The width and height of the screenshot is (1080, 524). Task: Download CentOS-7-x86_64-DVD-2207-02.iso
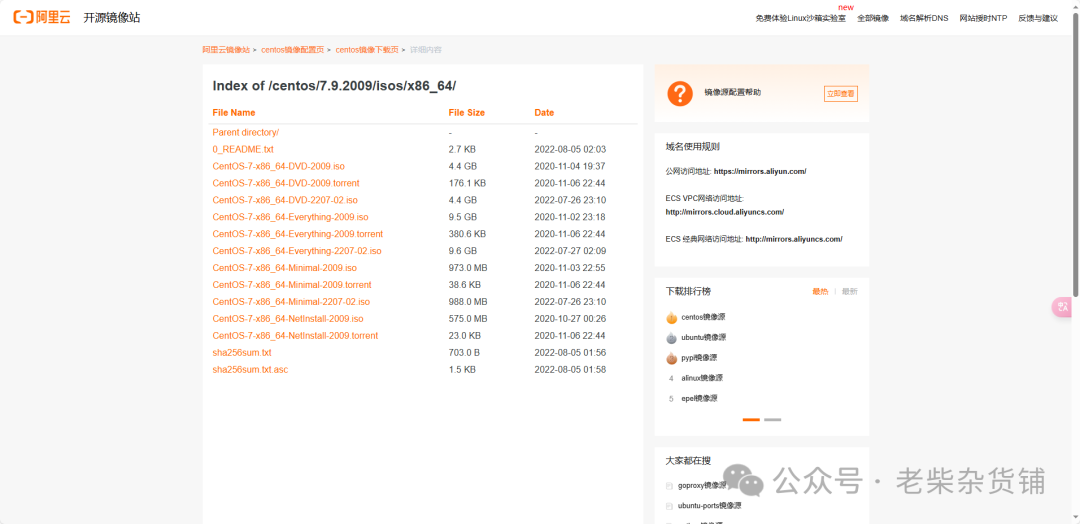(x=285, y=200)
